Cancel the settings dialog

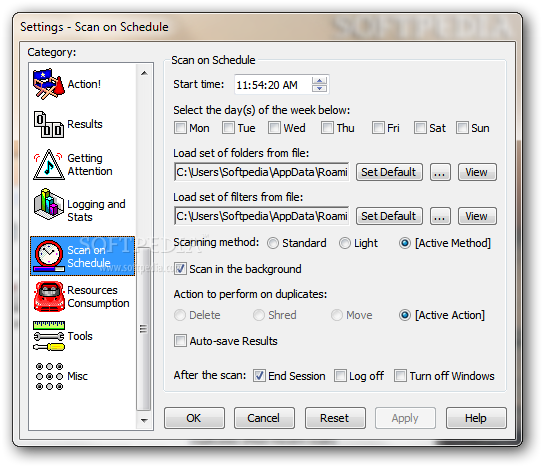click(264, 418)
